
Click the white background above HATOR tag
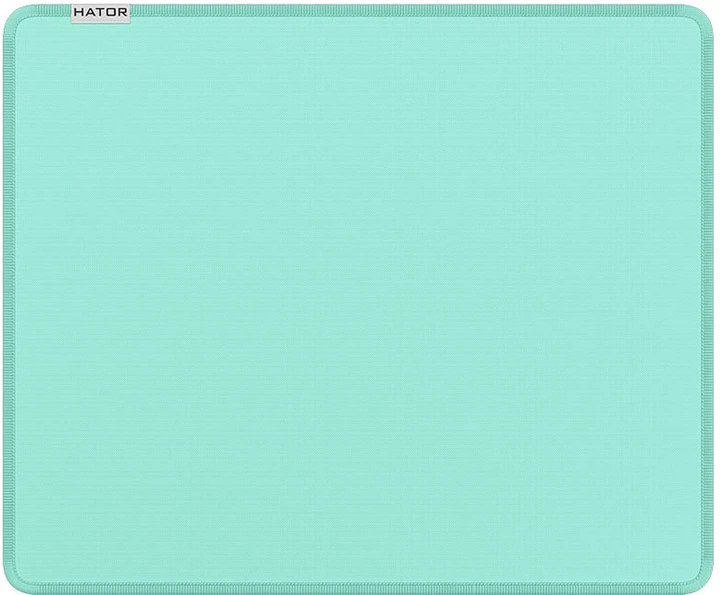click(101, 2)
